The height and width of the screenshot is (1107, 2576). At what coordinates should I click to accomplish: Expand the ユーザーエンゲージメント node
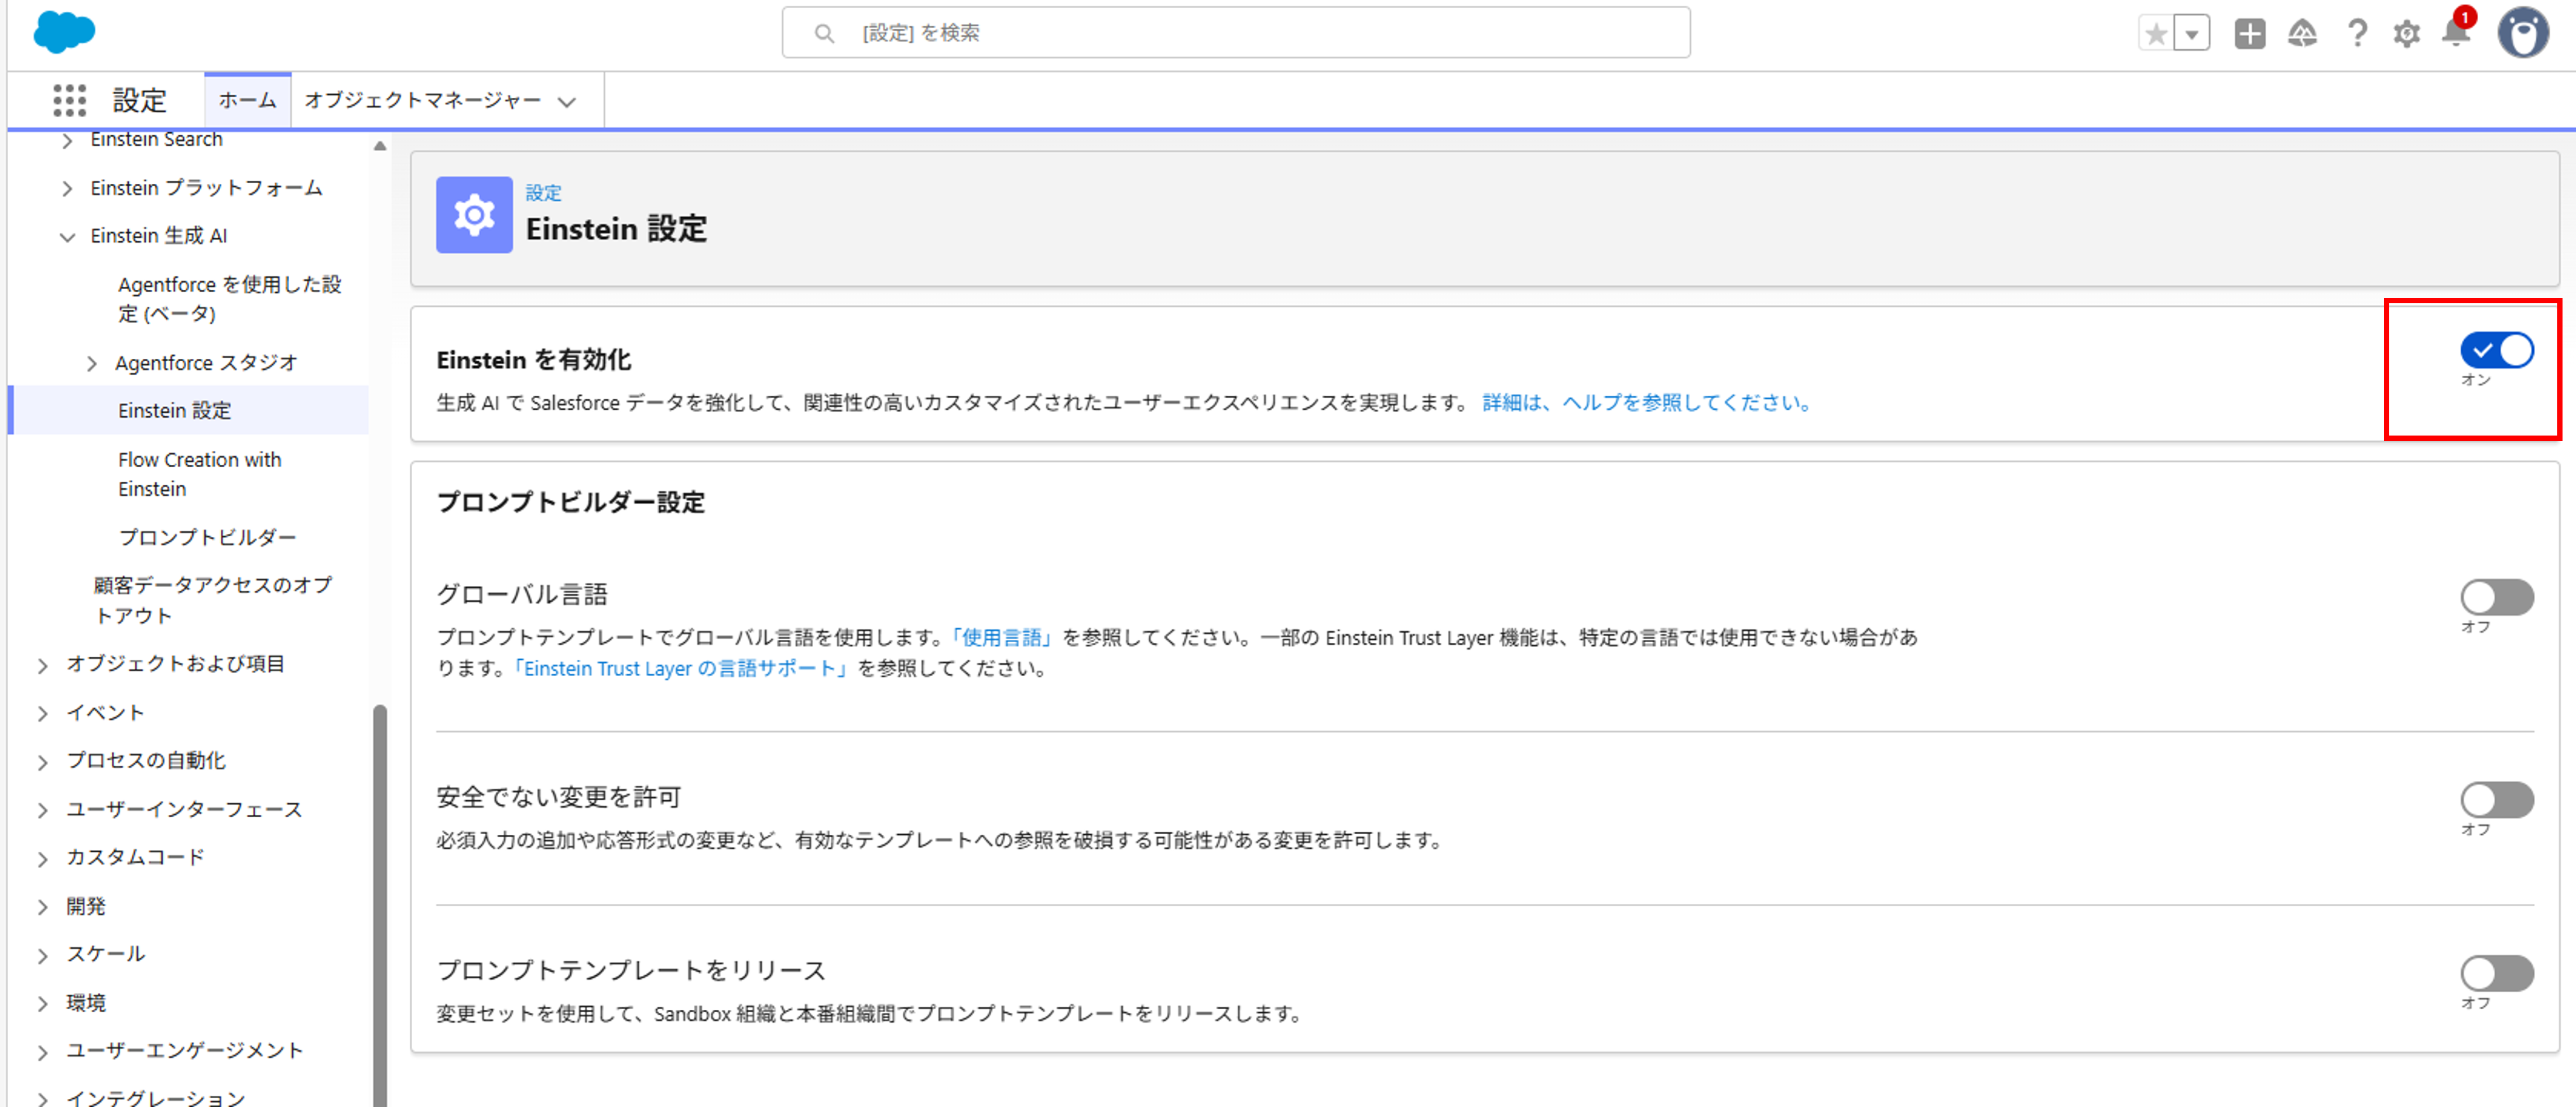pyautogui.click(x=42, y=1052)
